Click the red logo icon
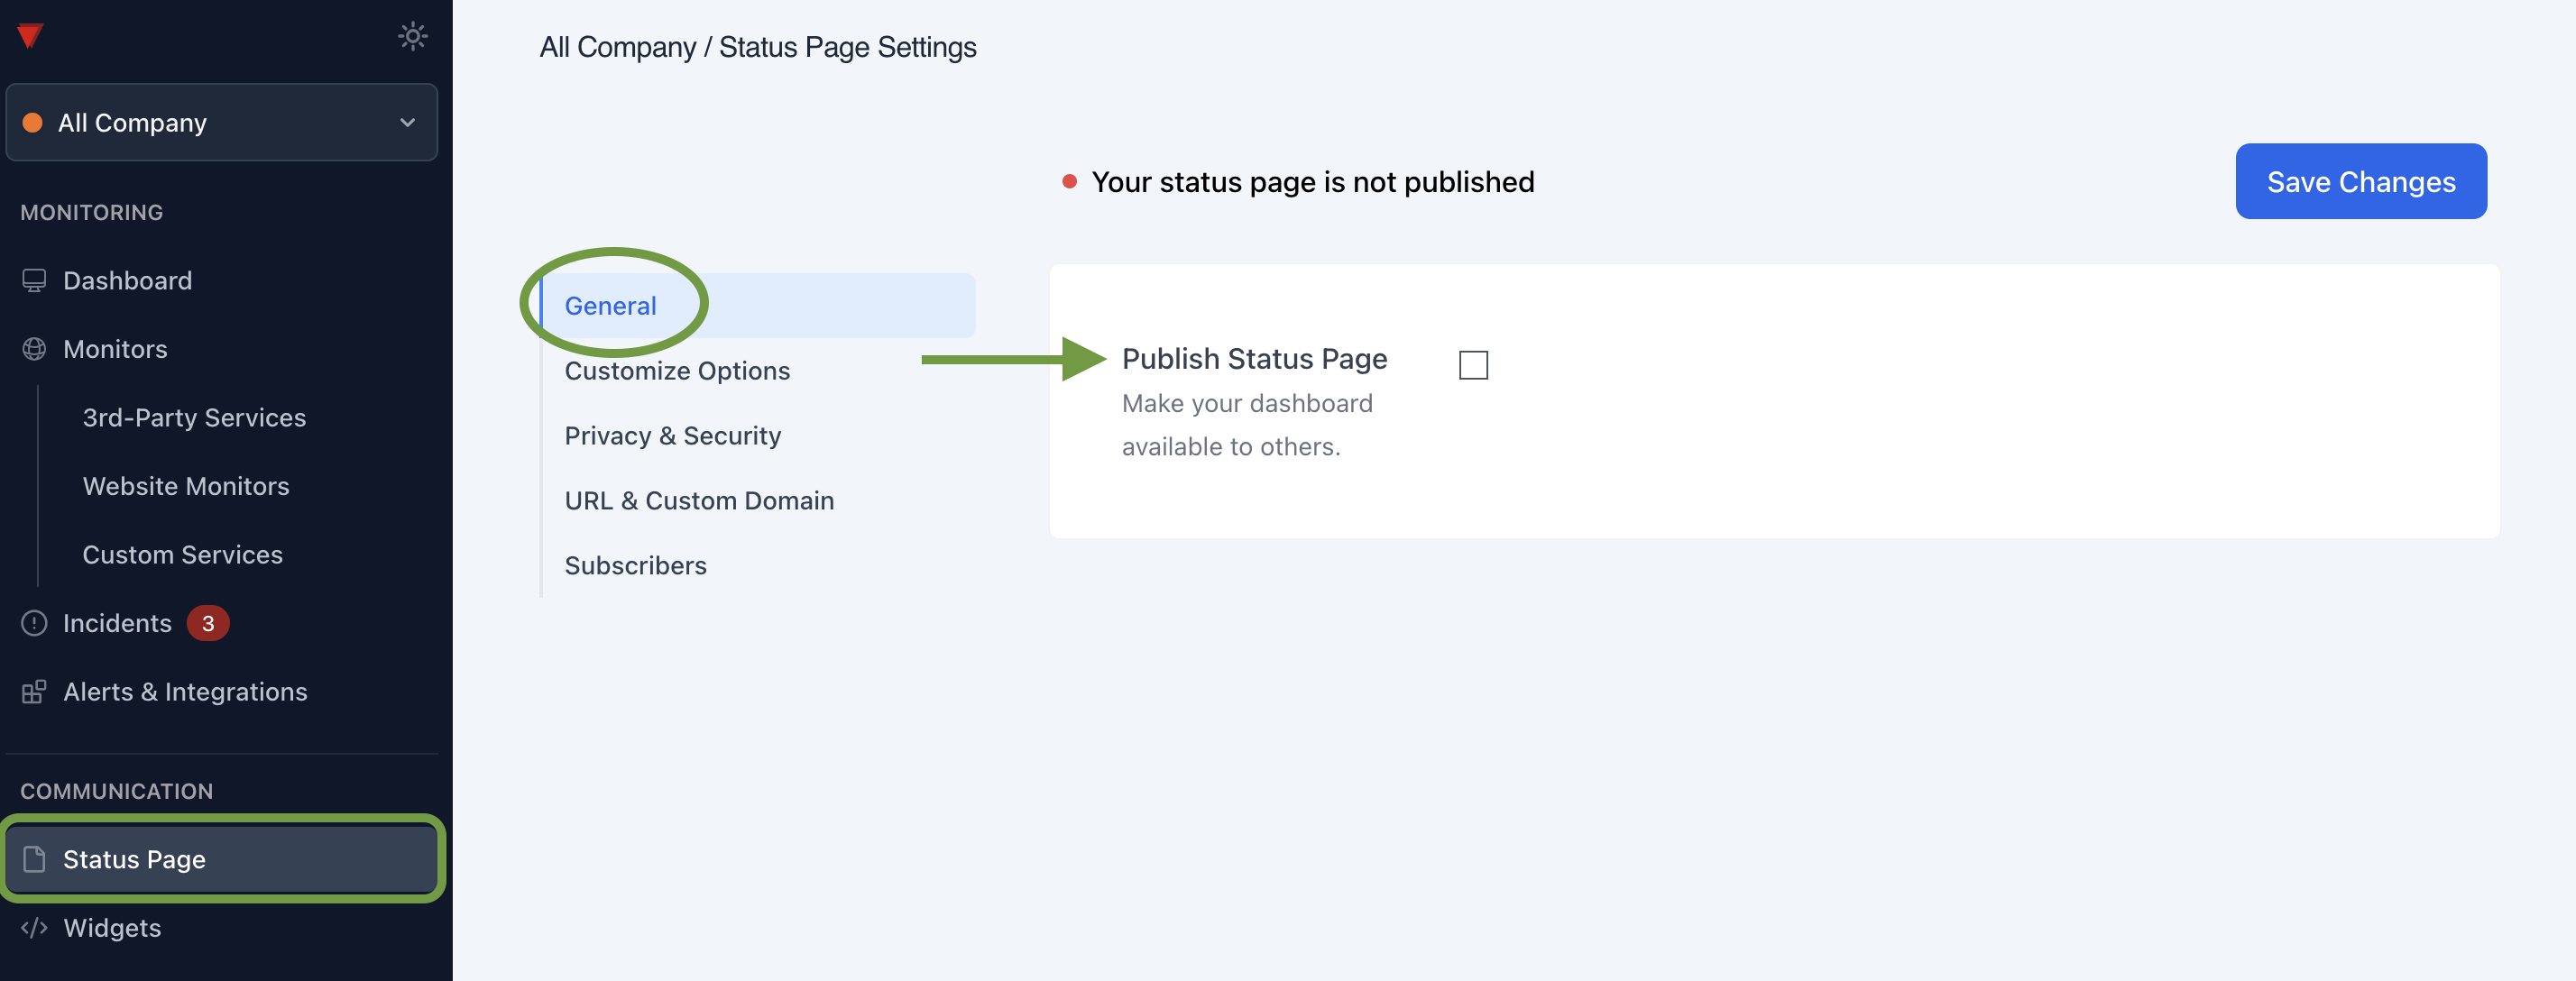This screenshot has height=981, width=2576. tap(30, 36)
